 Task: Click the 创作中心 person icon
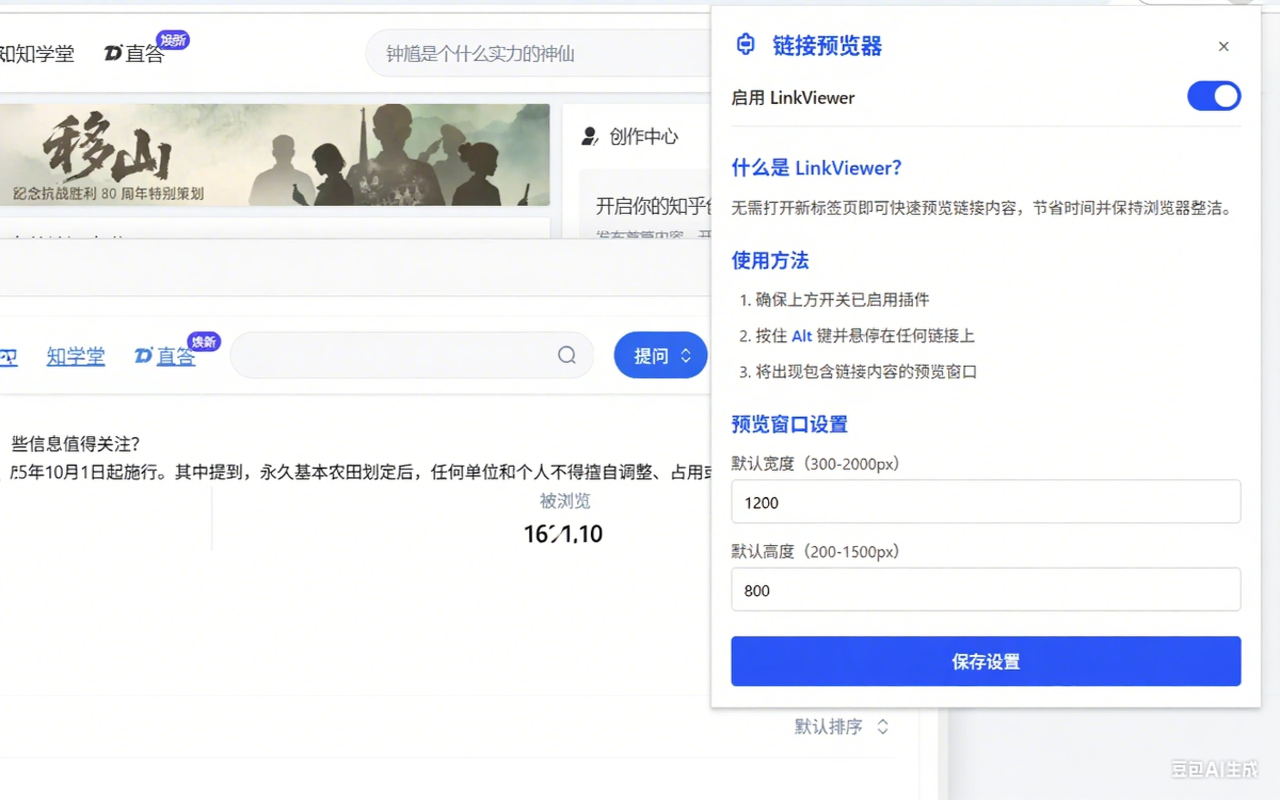(x=590, y=137)
